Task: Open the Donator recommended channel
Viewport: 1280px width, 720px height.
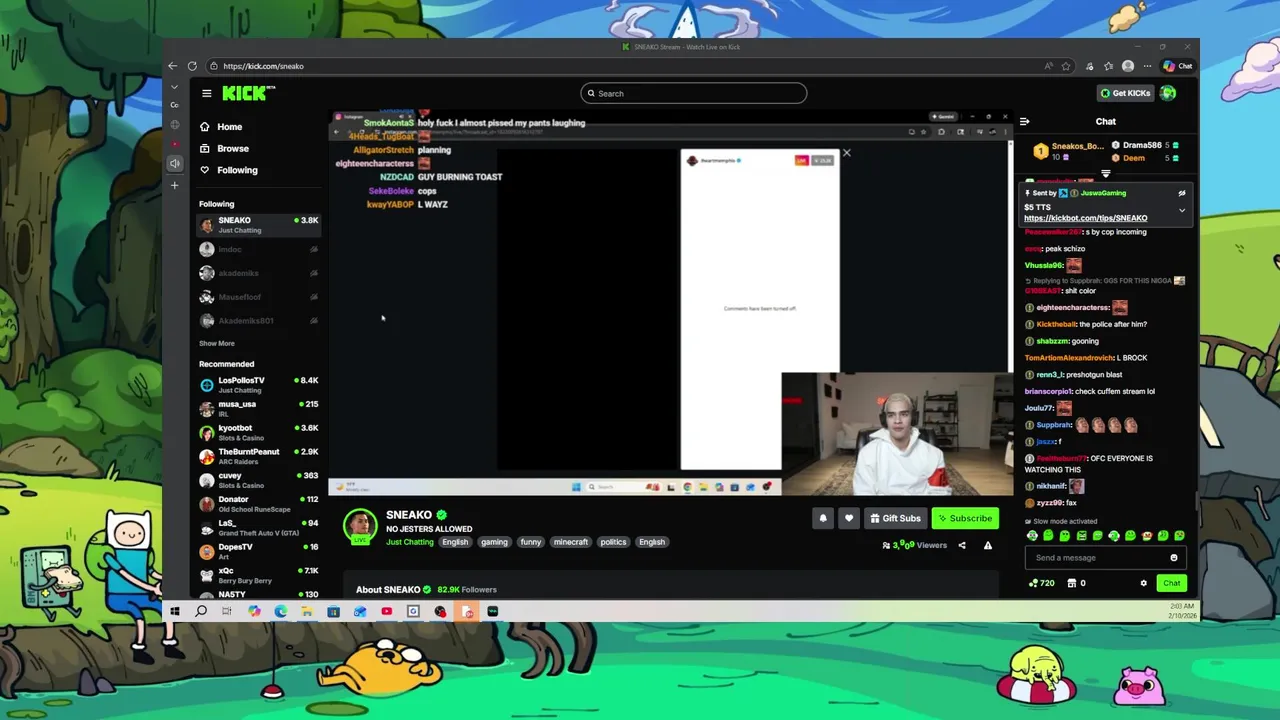Action: tap(258, 504)
